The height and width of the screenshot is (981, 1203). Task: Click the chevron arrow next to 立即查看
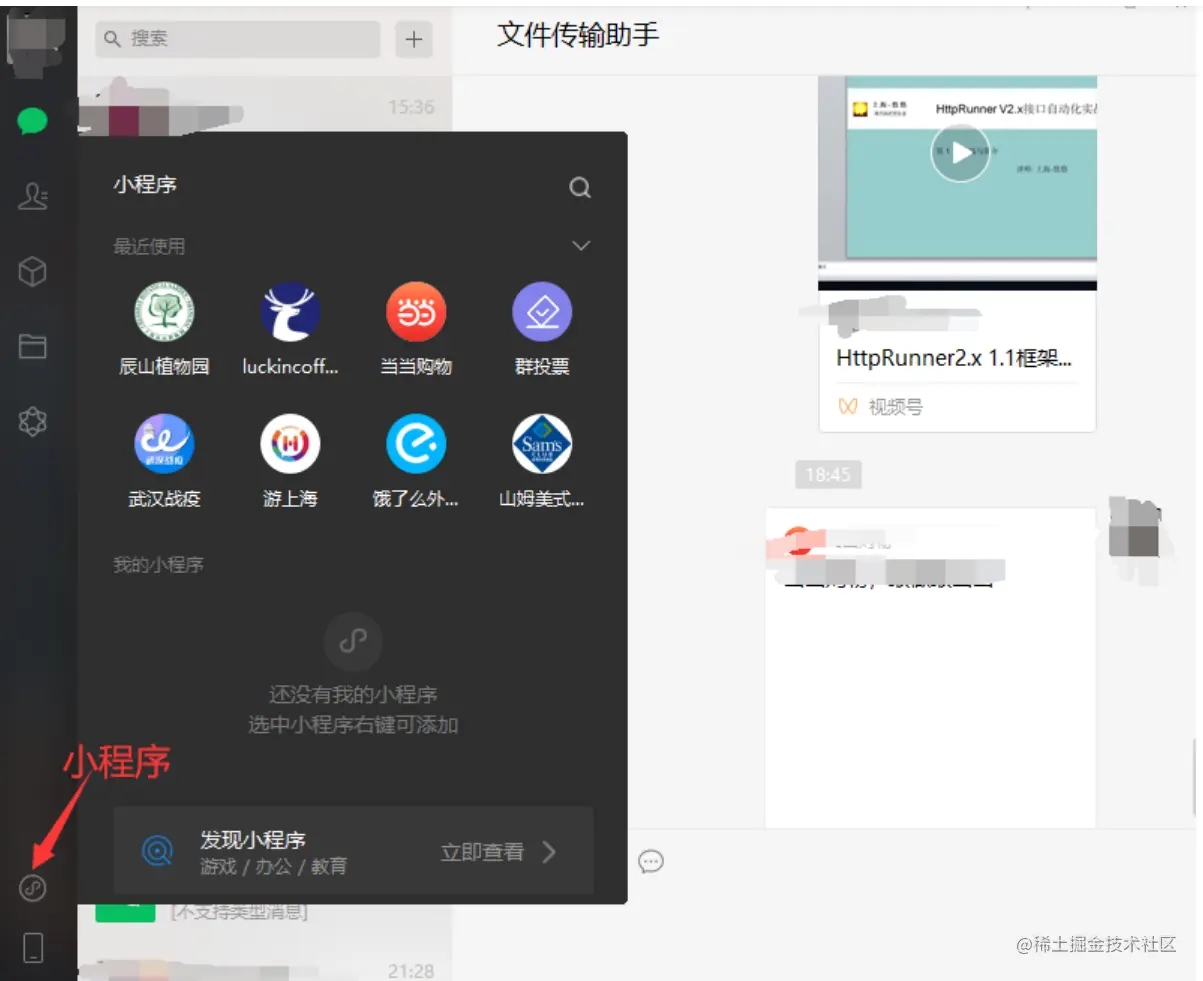pyautogui.click(x=549, y=852)
